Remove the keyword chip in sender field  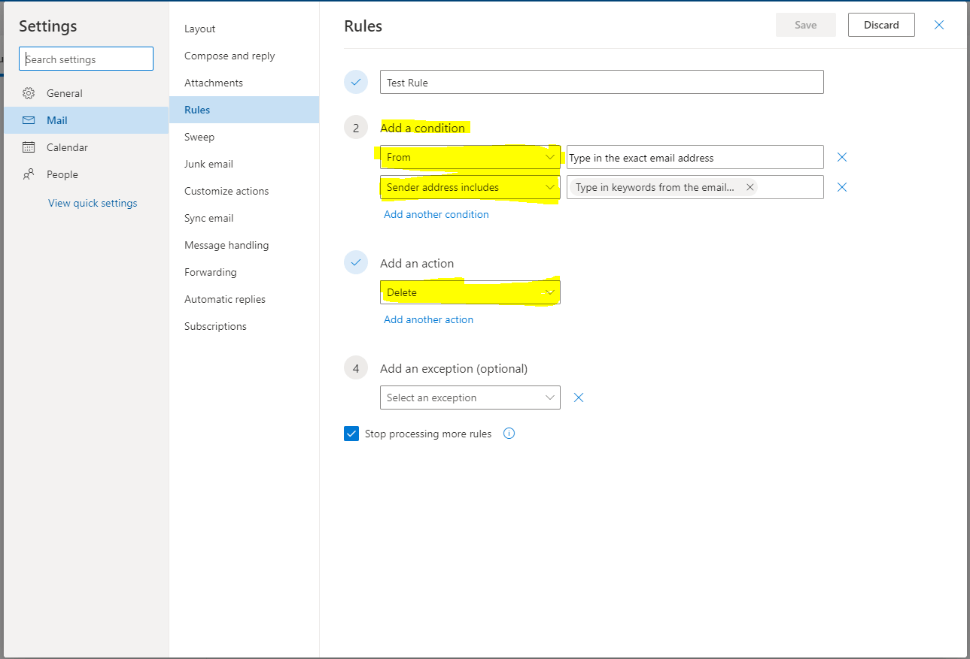point(750,187)
